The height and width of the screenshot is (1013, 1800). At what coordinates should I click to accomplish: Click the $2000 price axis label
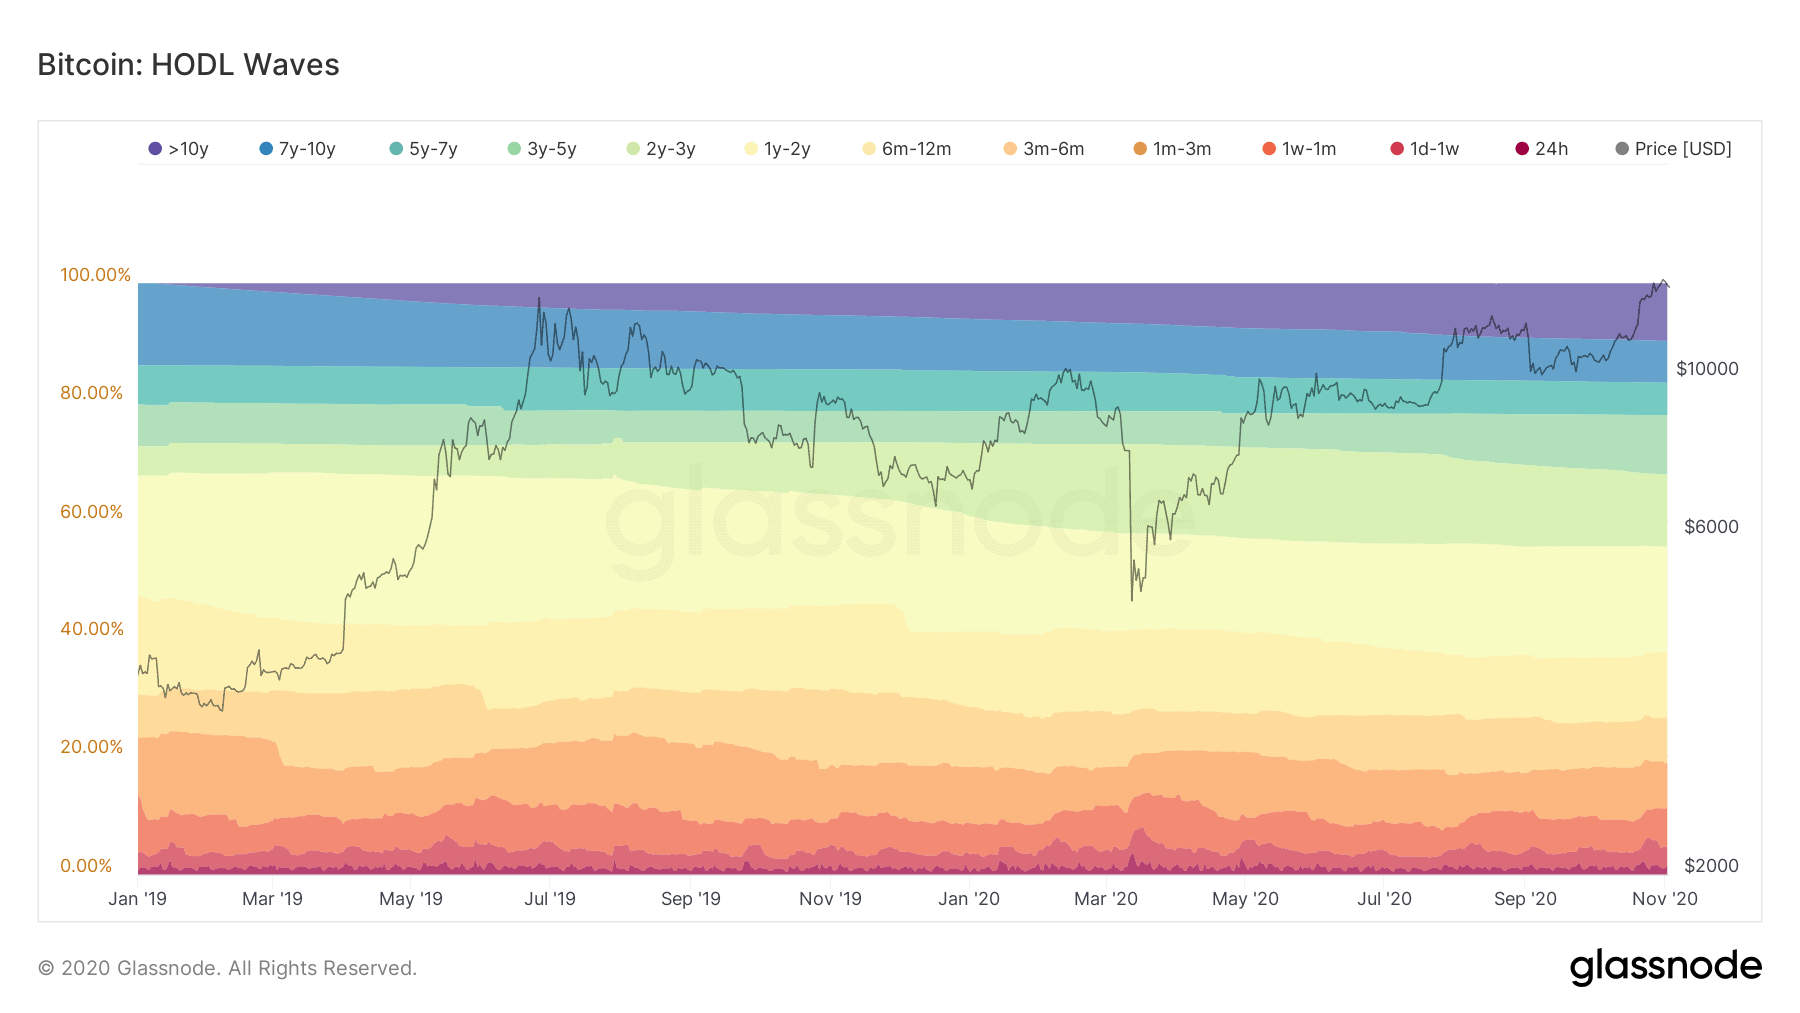click(x=1711, y=866)
